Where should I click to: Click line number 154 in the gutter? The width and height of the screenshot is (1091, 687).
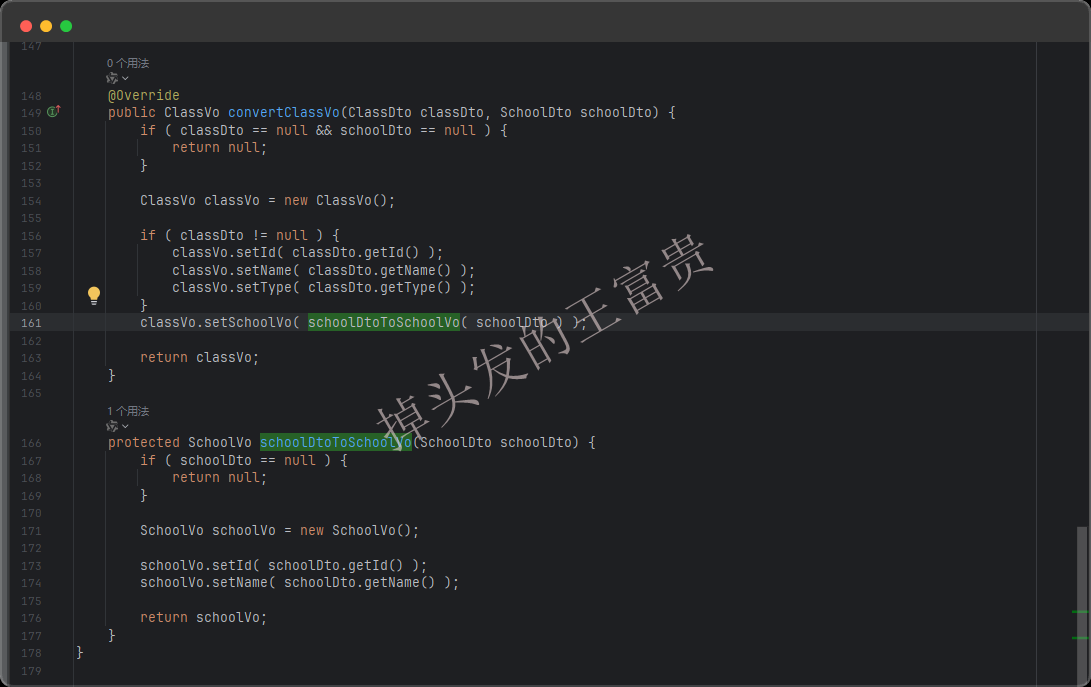31,201
